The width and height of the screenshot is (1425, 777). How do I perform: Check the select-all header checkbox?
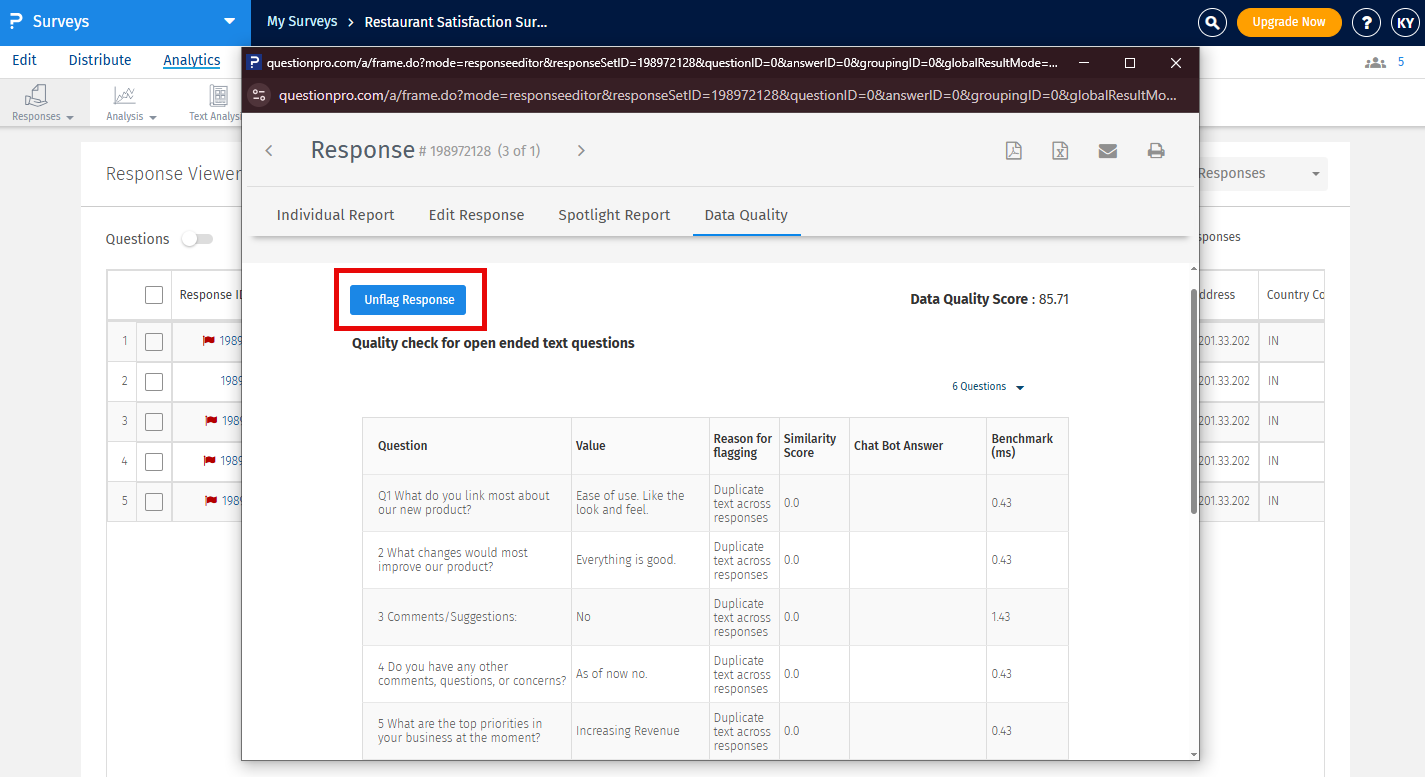[154, 295]
